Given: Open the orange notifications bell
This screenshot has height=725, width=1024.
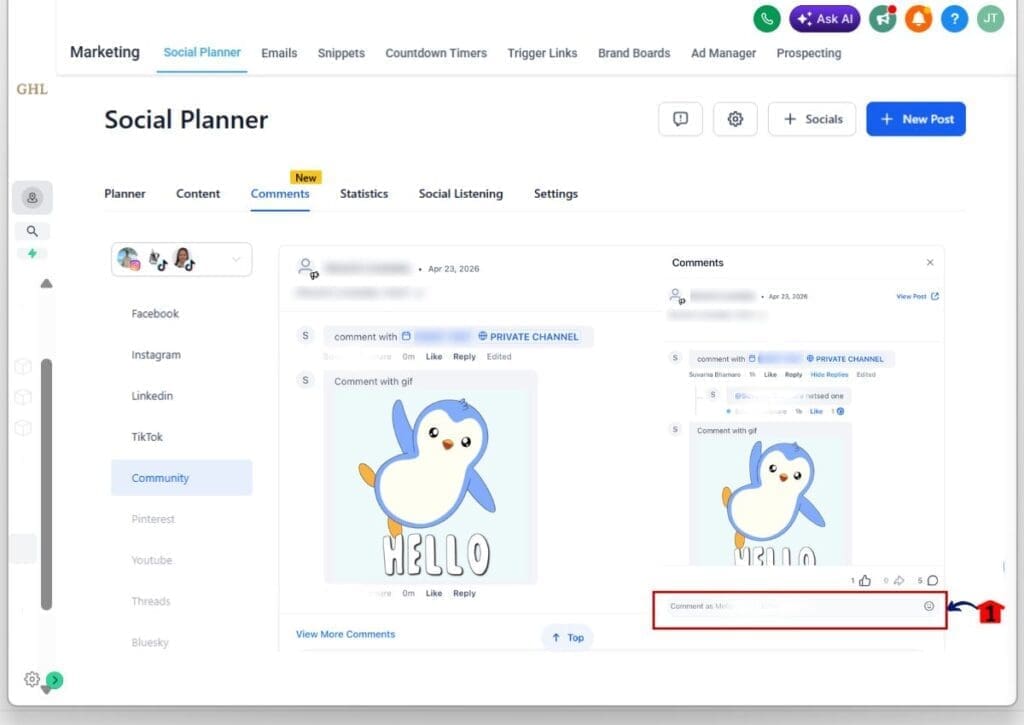Looking at the screenshot, I should pos(918,18).
